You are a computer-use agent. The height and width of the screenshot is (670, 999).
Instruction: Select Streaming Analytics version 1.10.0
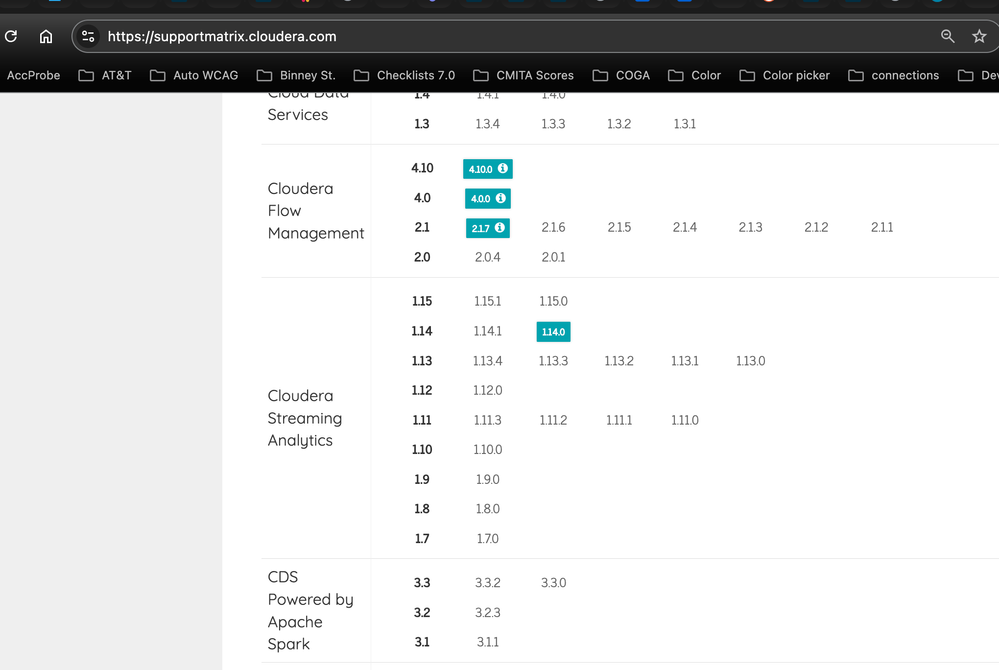pyautogui.click(x=487, y=450)
